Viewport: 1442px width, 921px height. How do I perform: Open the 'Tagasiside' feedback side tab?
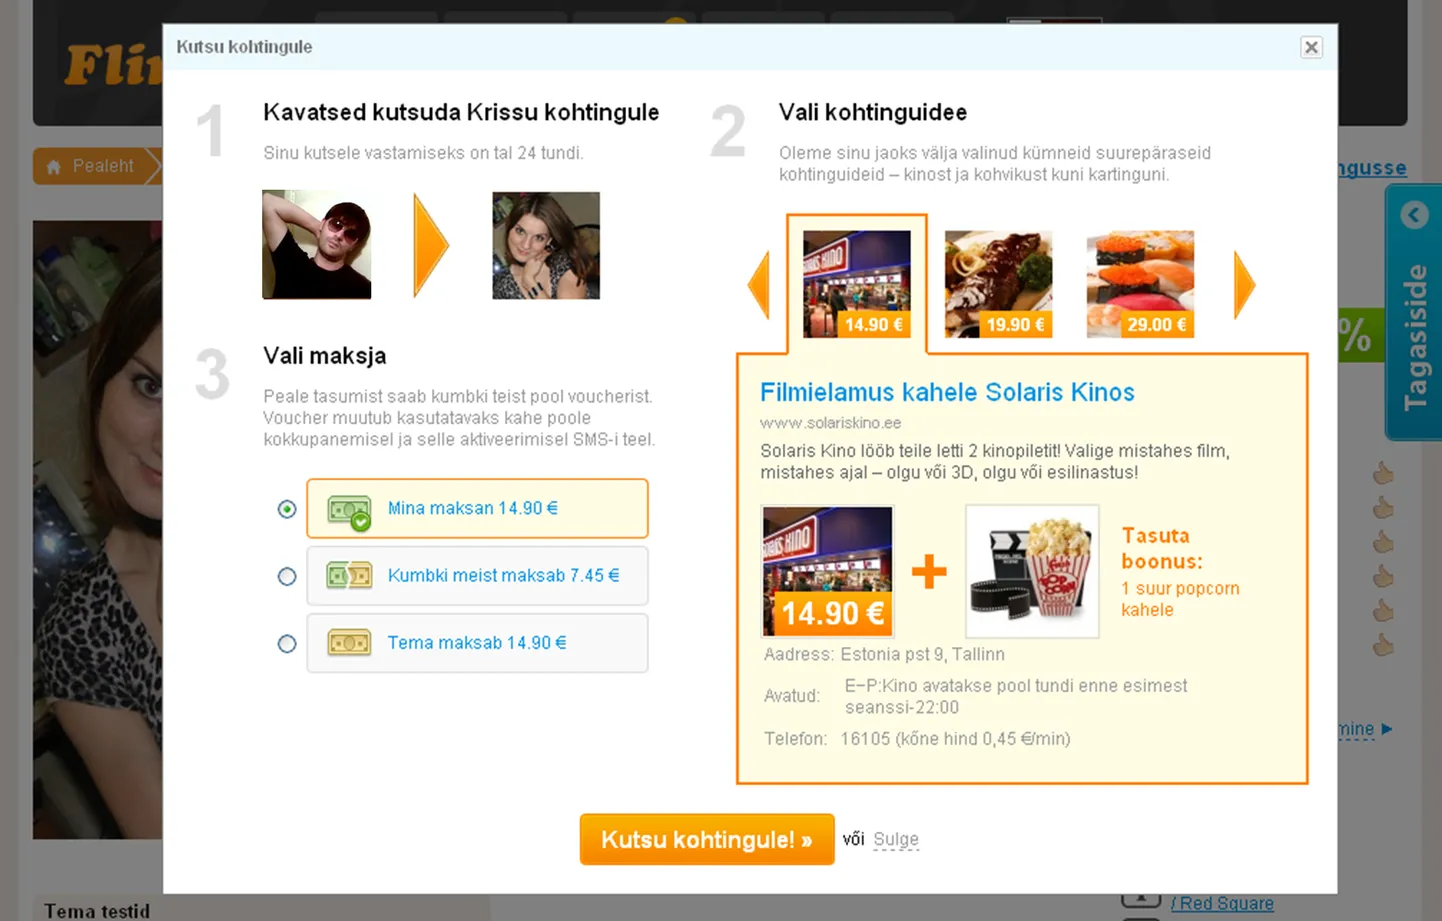tap(1414, 312)
